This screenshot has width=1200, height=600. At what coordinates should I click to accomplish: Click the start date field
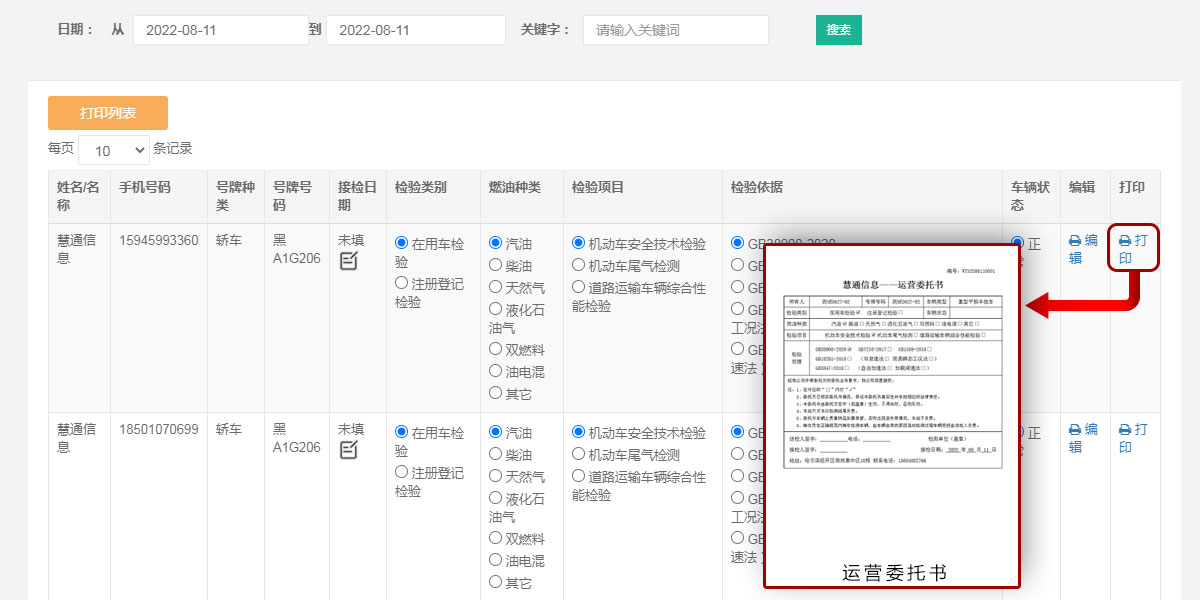[x=220, y=30]
